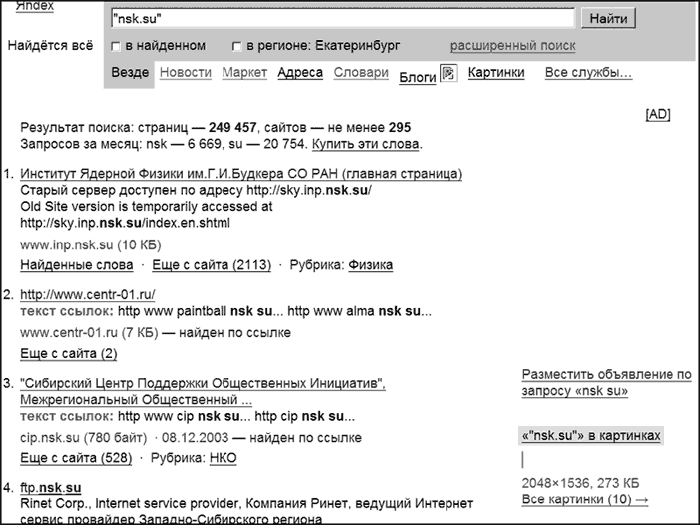
Task: Open the Физика rubric link
Action: point(371,265)
